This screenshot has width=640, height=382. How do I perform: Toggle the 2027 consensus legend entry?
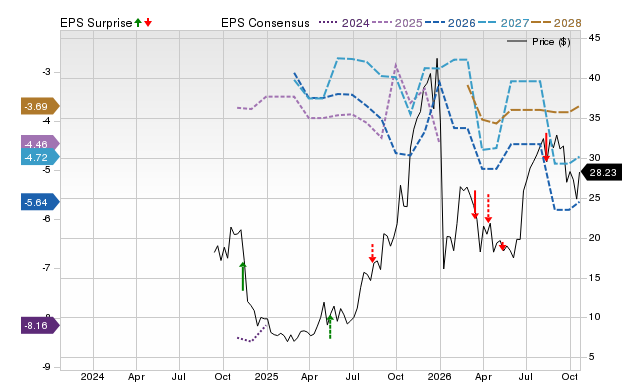click(x=503, y=23)
